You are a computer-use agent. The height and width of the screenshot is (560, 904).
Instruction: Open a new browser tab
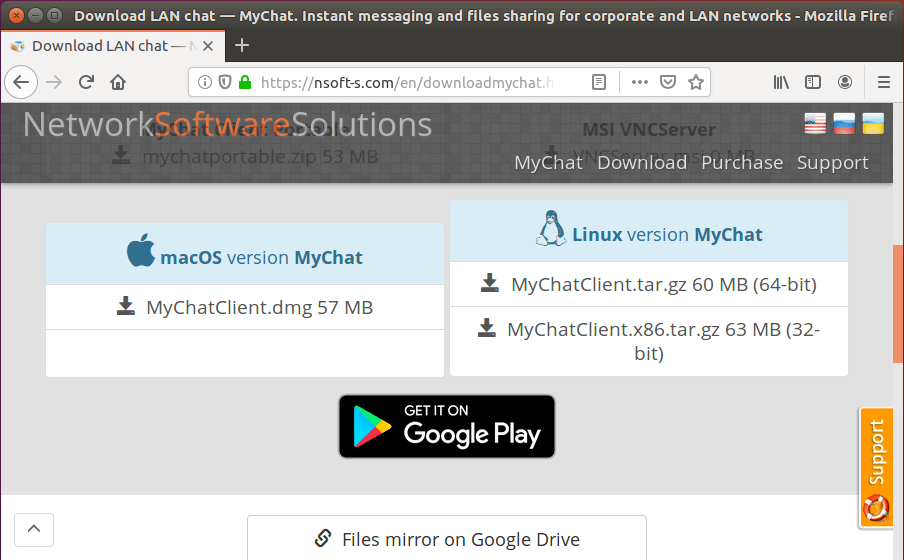pos(241,46)
